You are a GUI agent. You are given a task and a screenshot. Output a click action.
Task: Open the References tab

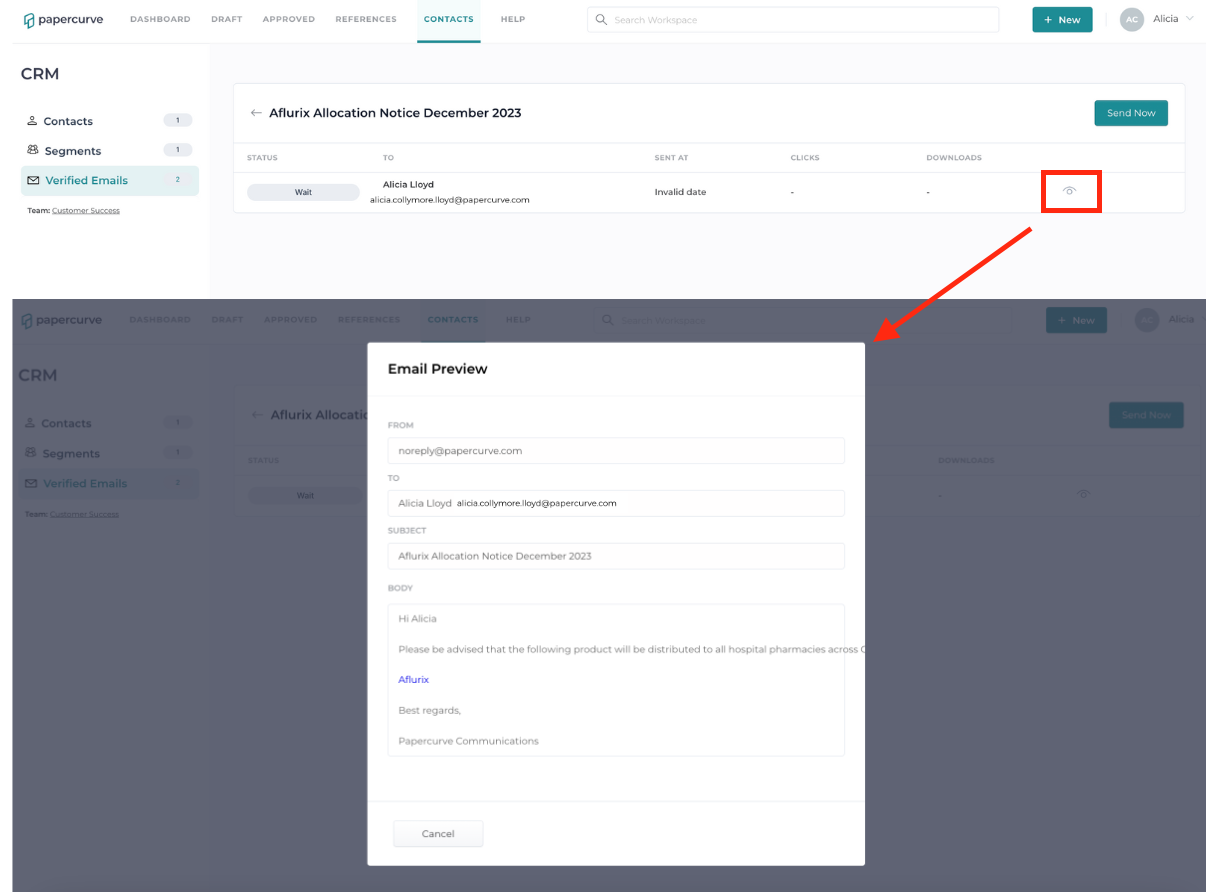pos(366,20)
